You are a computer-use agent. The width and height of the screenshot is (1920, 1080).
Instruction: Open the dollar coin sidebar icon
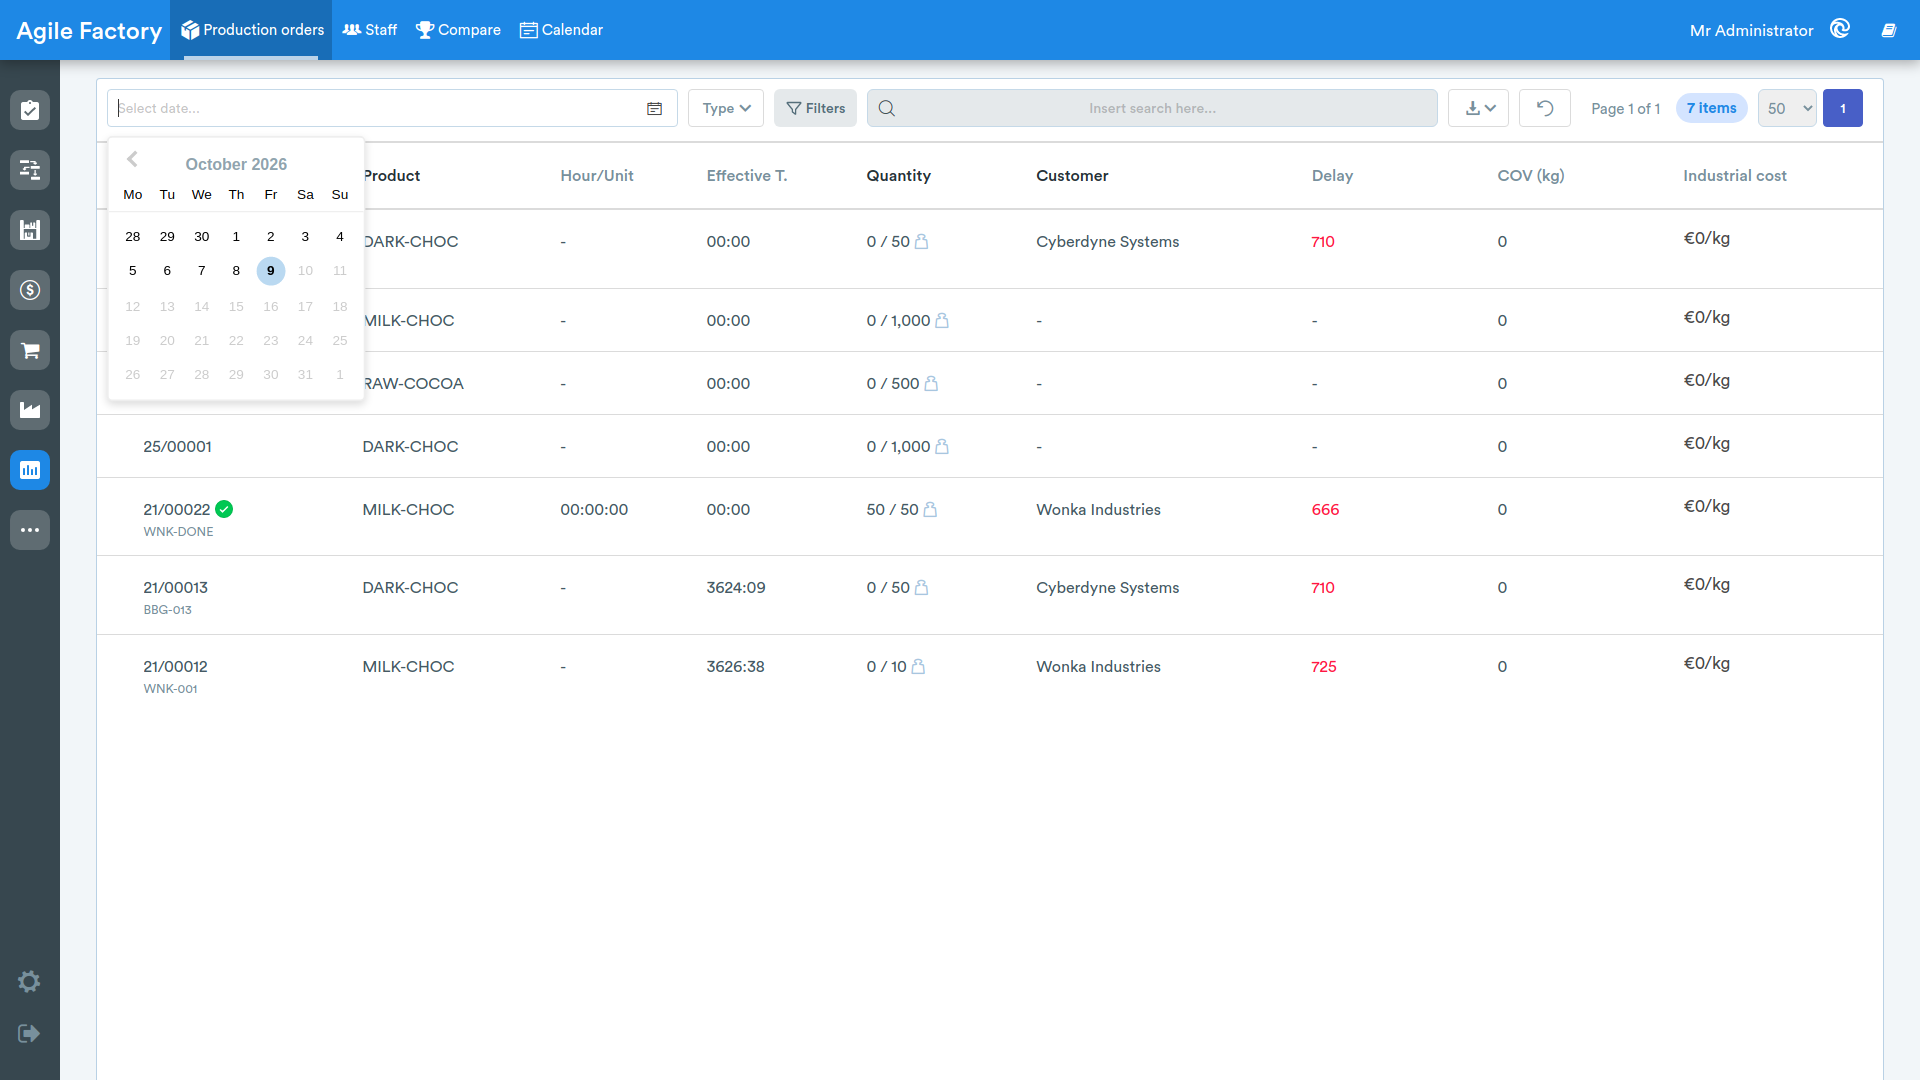(30, 290)
